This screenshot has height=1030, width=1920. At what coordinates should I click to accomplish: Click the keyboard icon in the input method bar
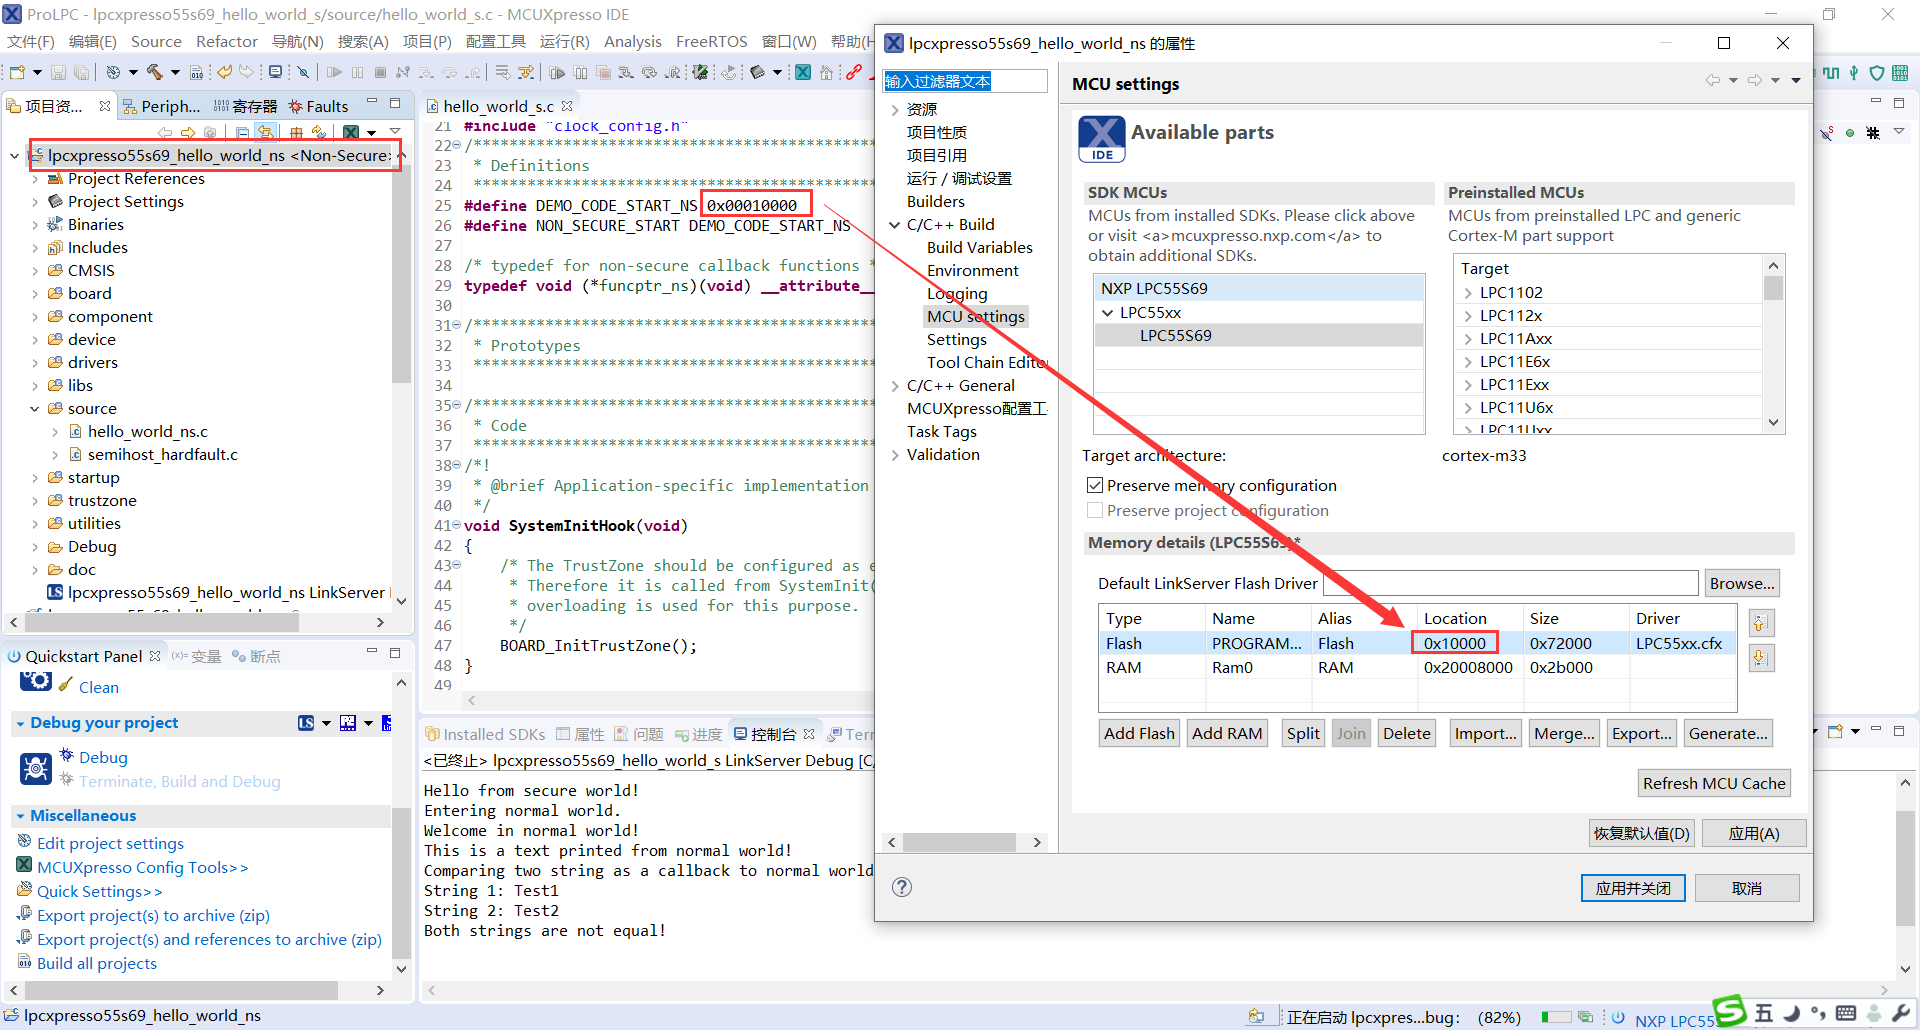click(1846, 1013)
